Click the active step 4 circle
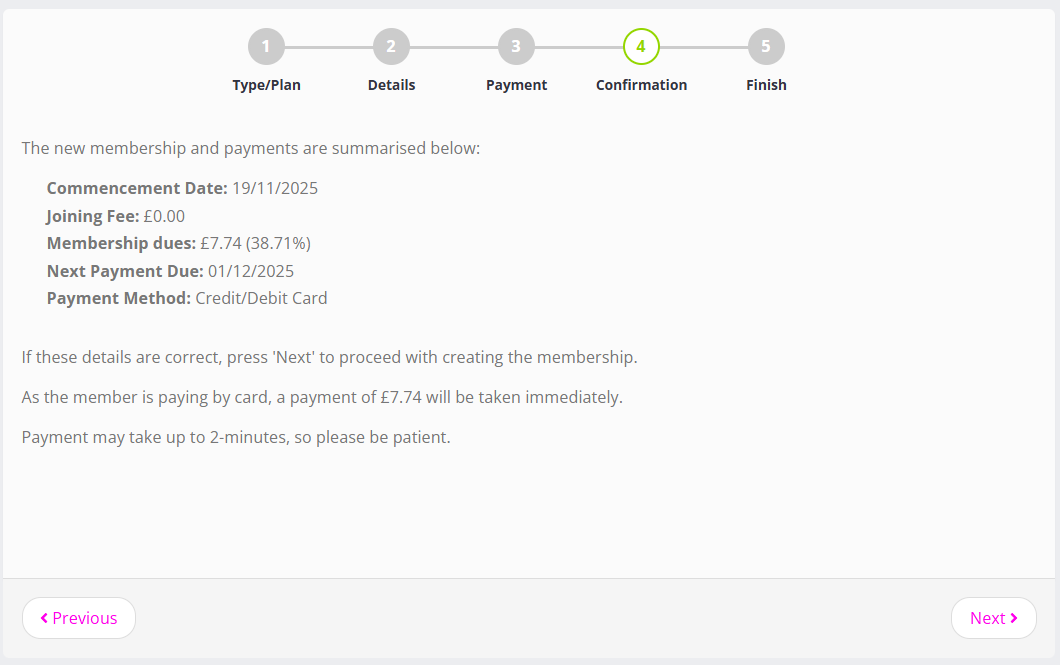The height and width of the screenshot is (665, 1060). coord(641,46)
